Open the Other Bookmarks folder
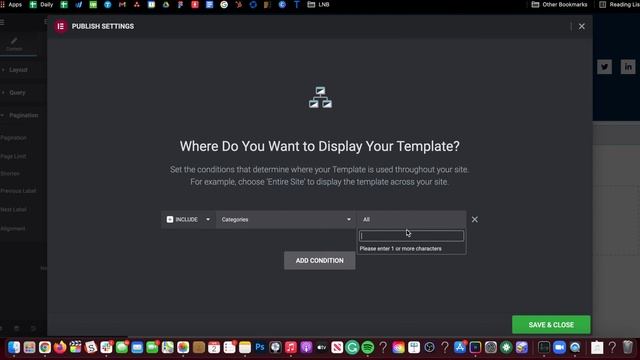 (x=559, y=4)
